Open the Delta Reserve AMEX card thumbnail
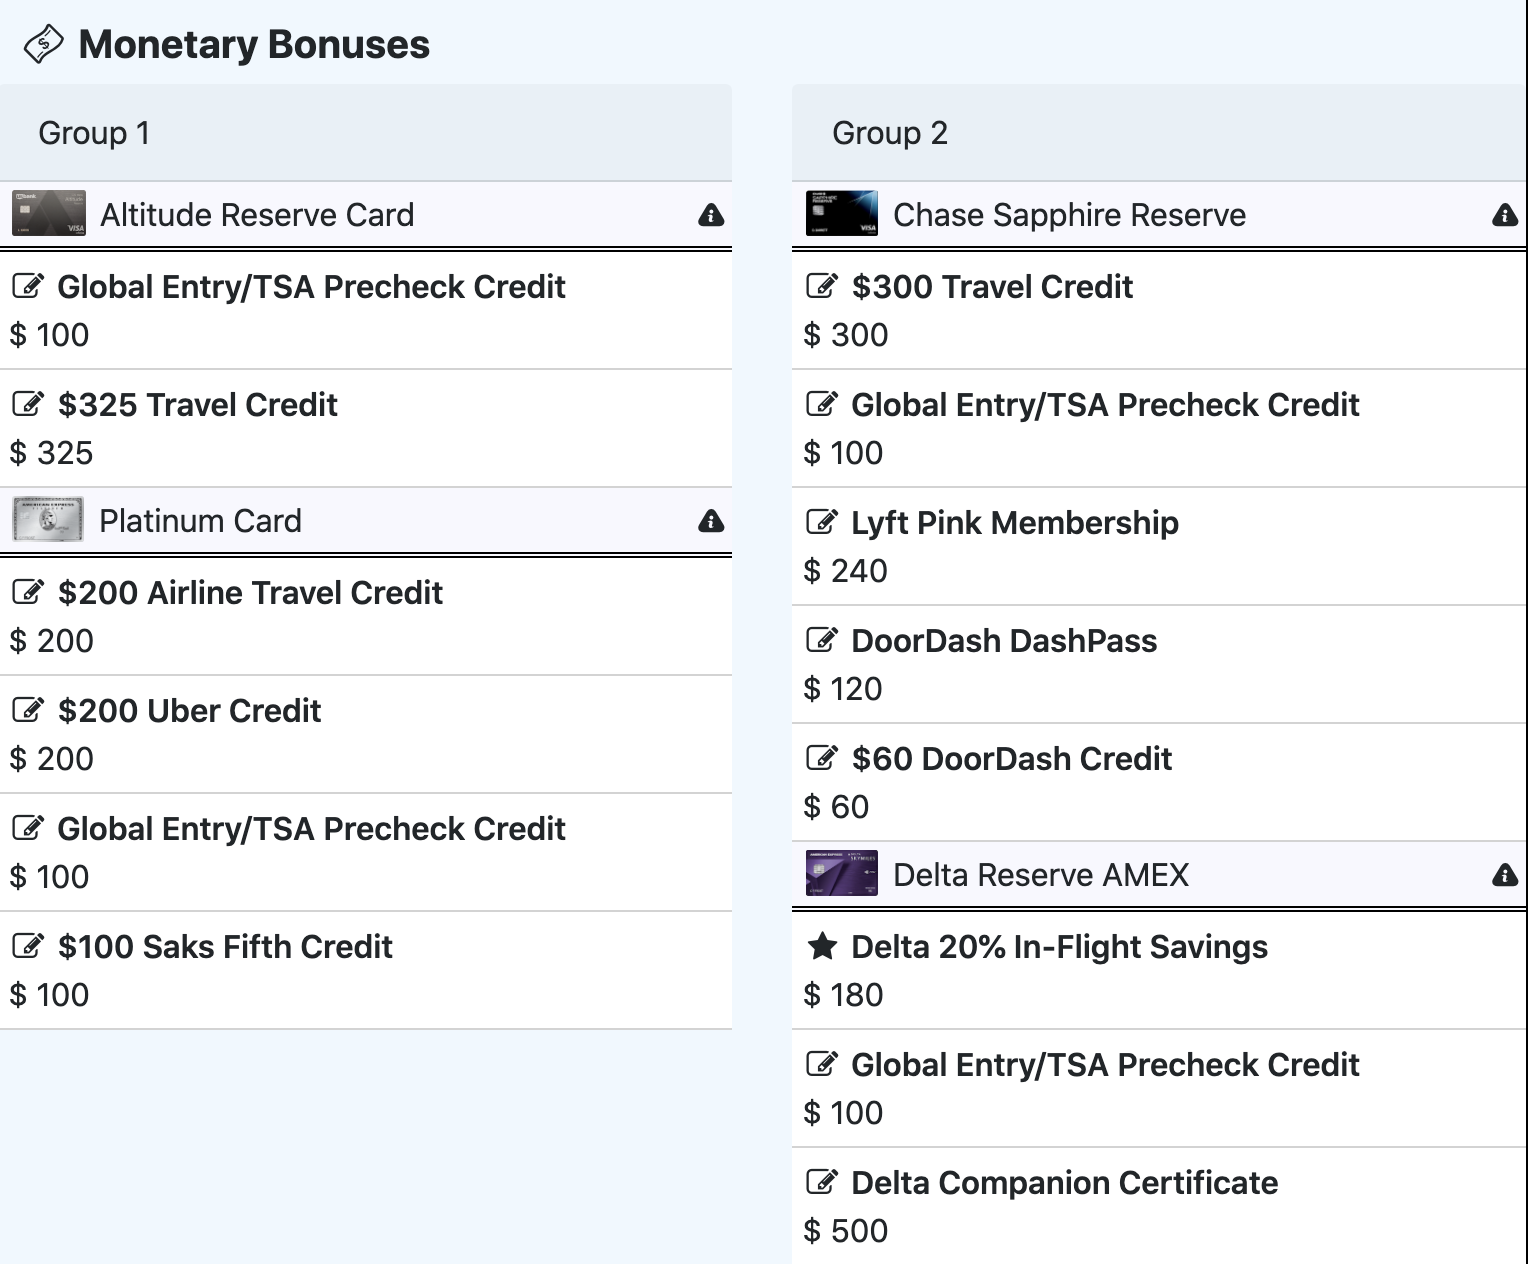 842,873
